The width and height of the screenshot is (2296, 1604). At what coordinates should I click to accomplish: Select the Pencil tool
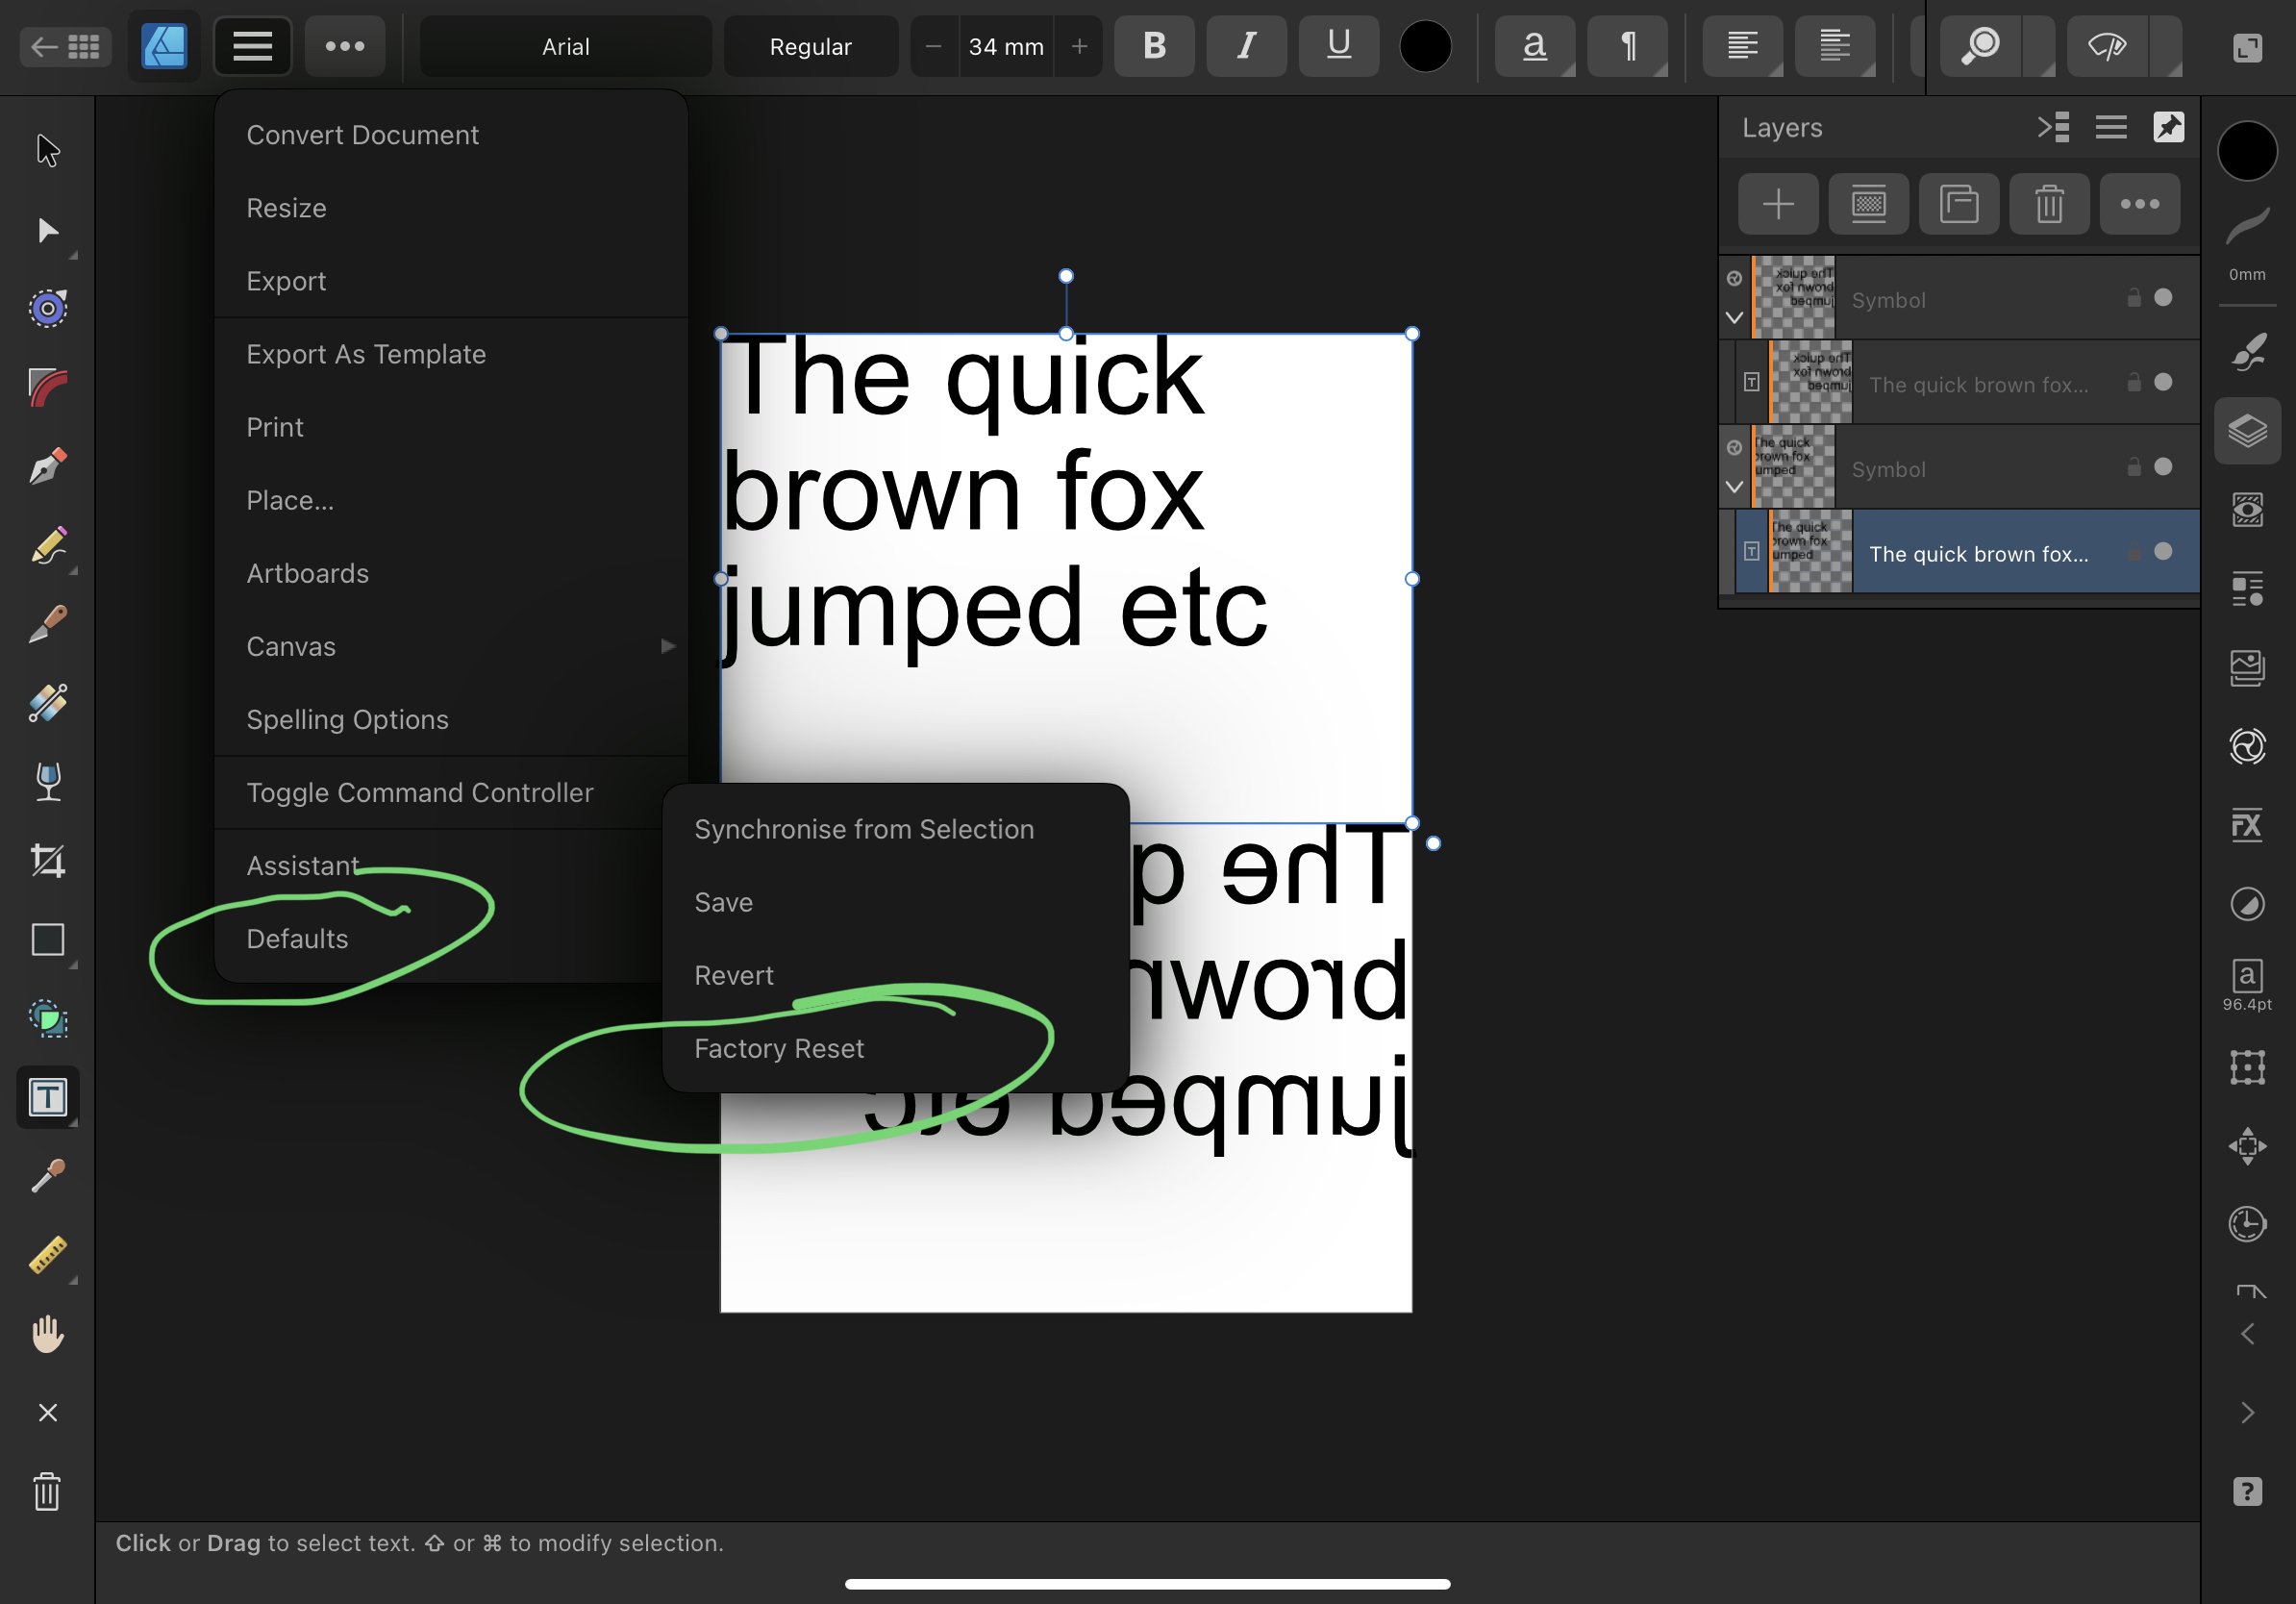47,546
